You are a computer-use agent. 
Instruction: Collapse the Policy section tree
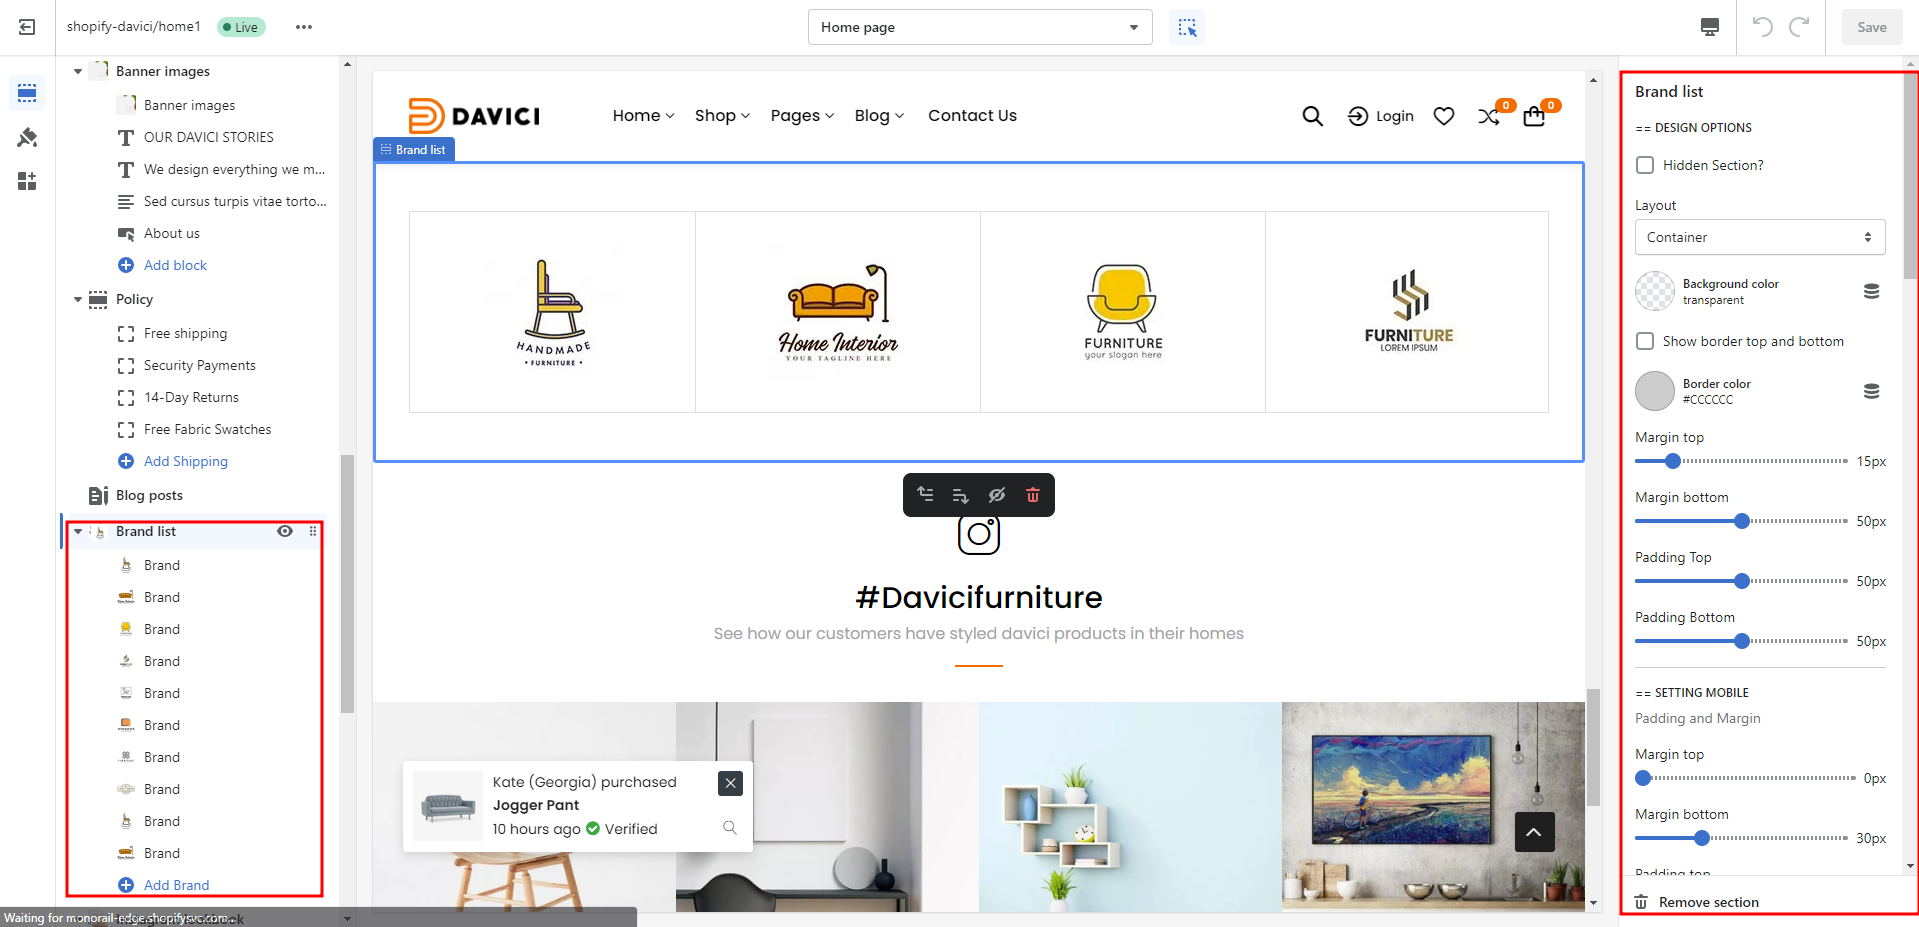pos(78,299)
